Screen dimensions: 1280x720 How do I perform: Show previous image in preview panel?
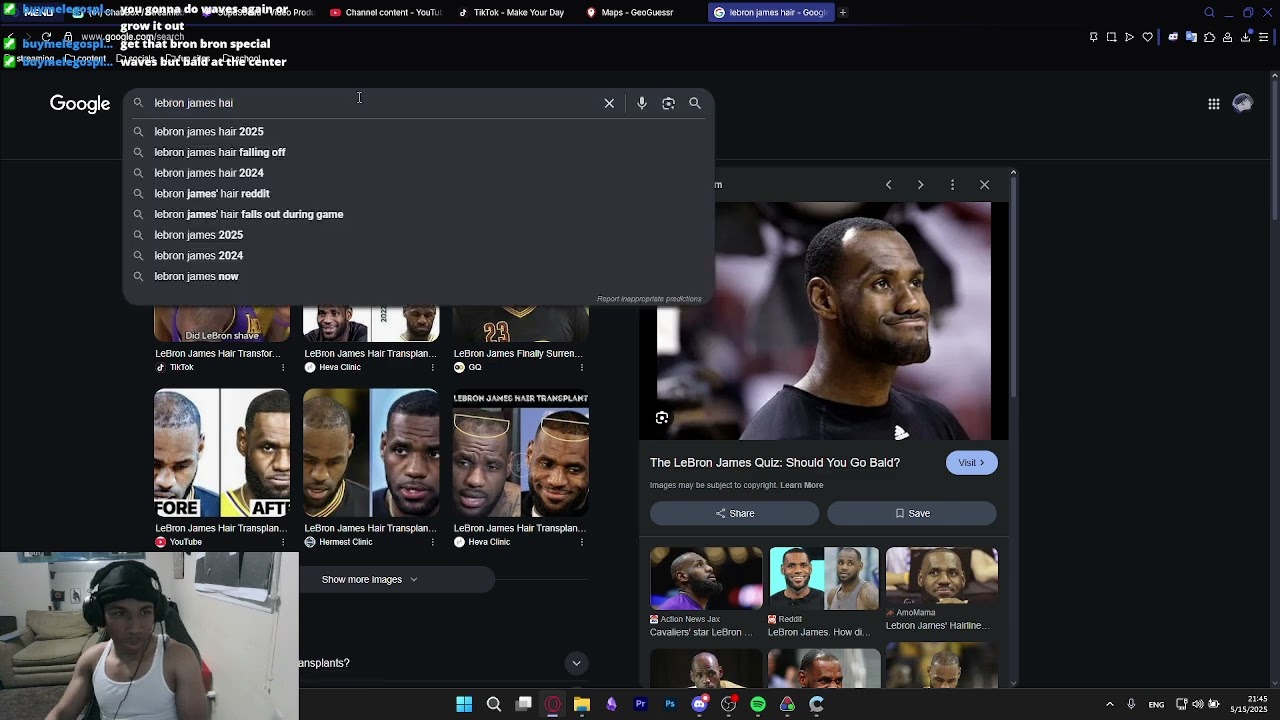point(888,185)
